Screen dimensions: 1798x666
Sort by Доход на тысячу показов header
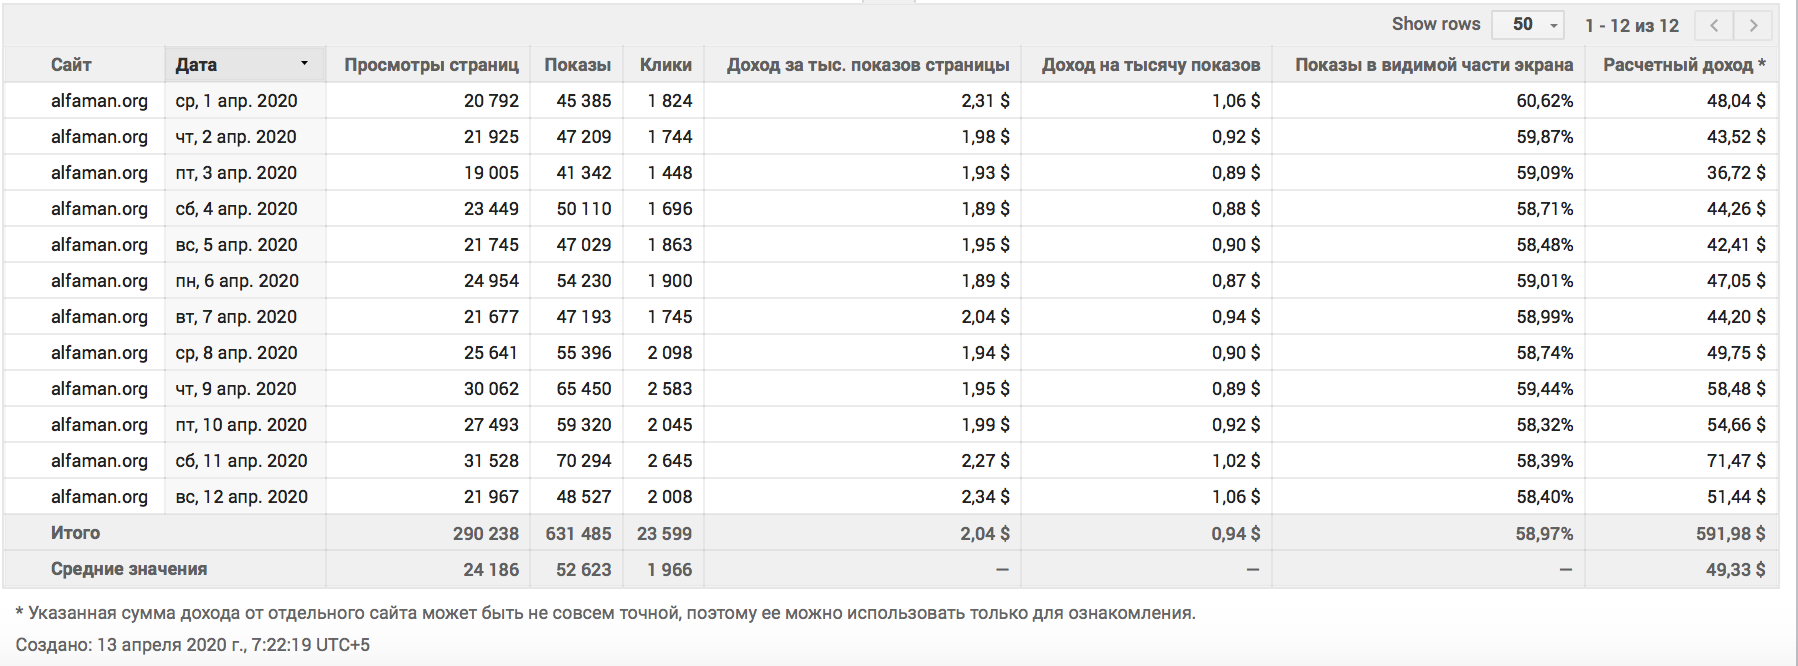click(1150, 65)
